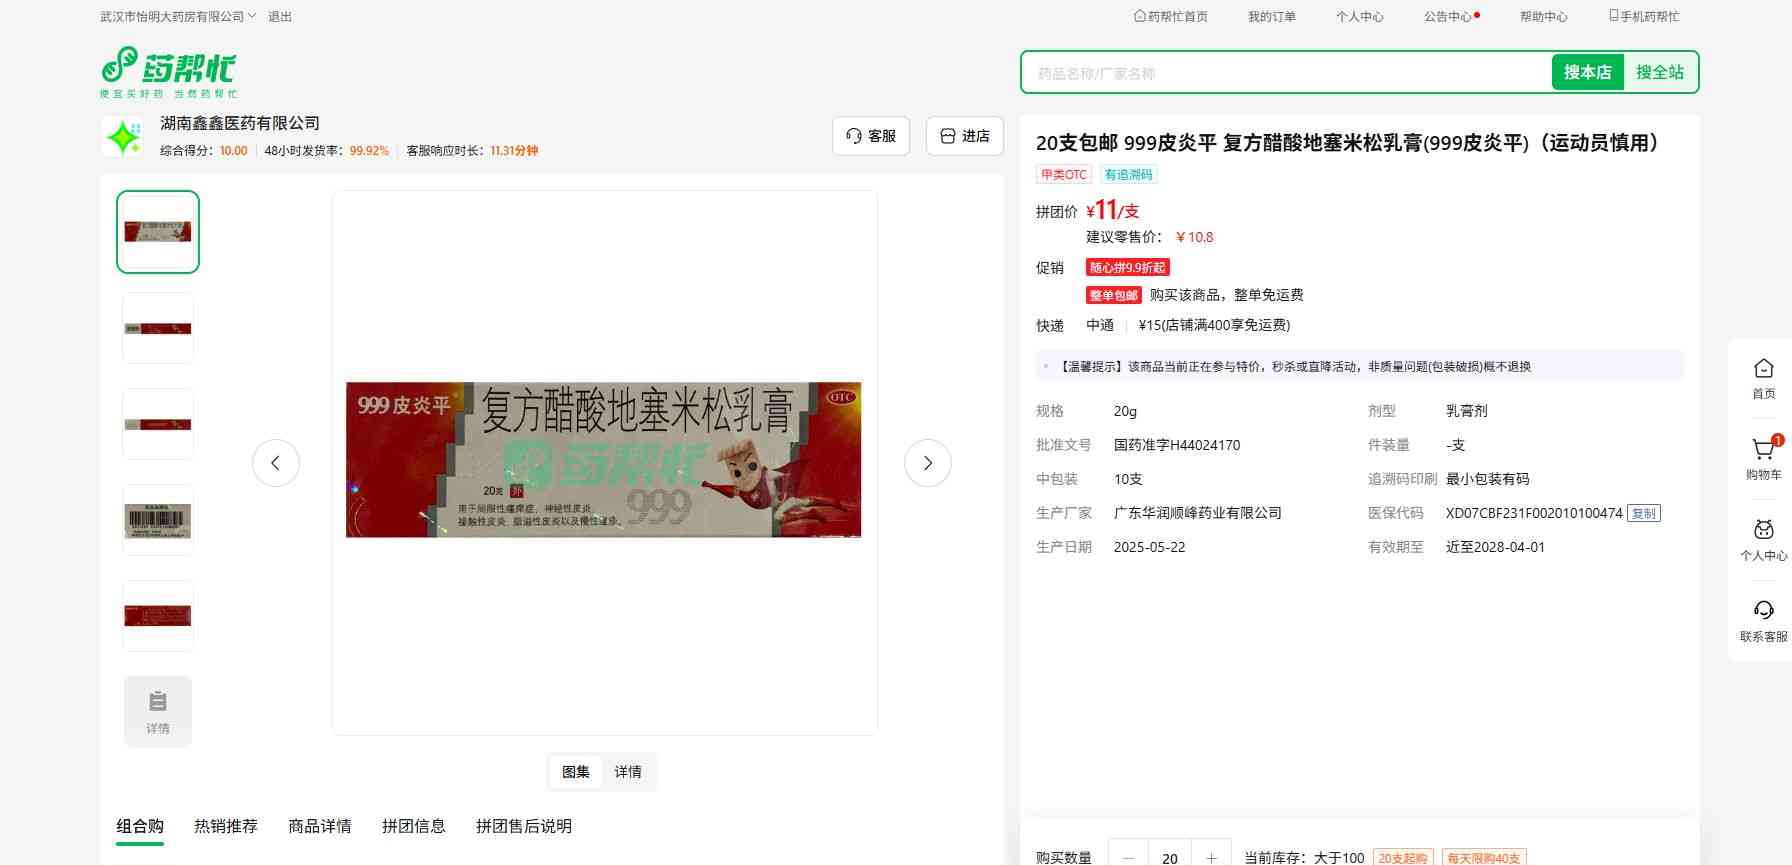Increase purchase quantity with plus button

[x=1211, y=857]
